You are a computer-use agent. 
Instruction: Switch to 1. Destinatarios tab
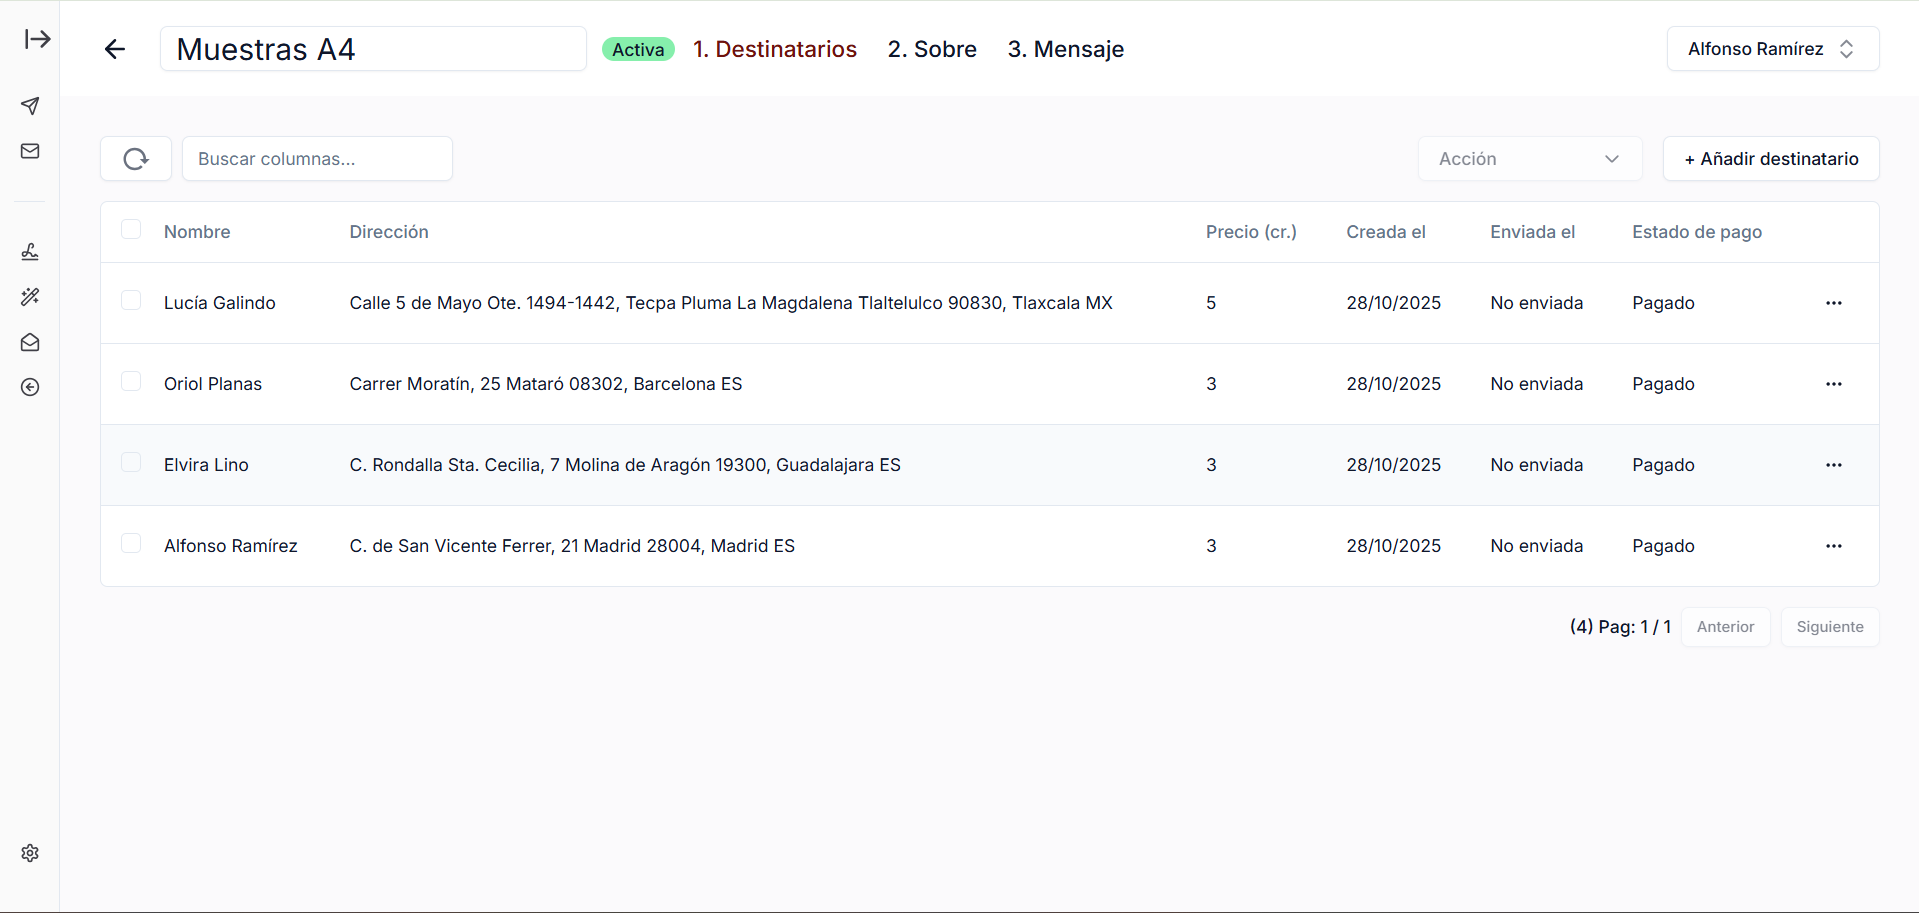coord(775,49)
